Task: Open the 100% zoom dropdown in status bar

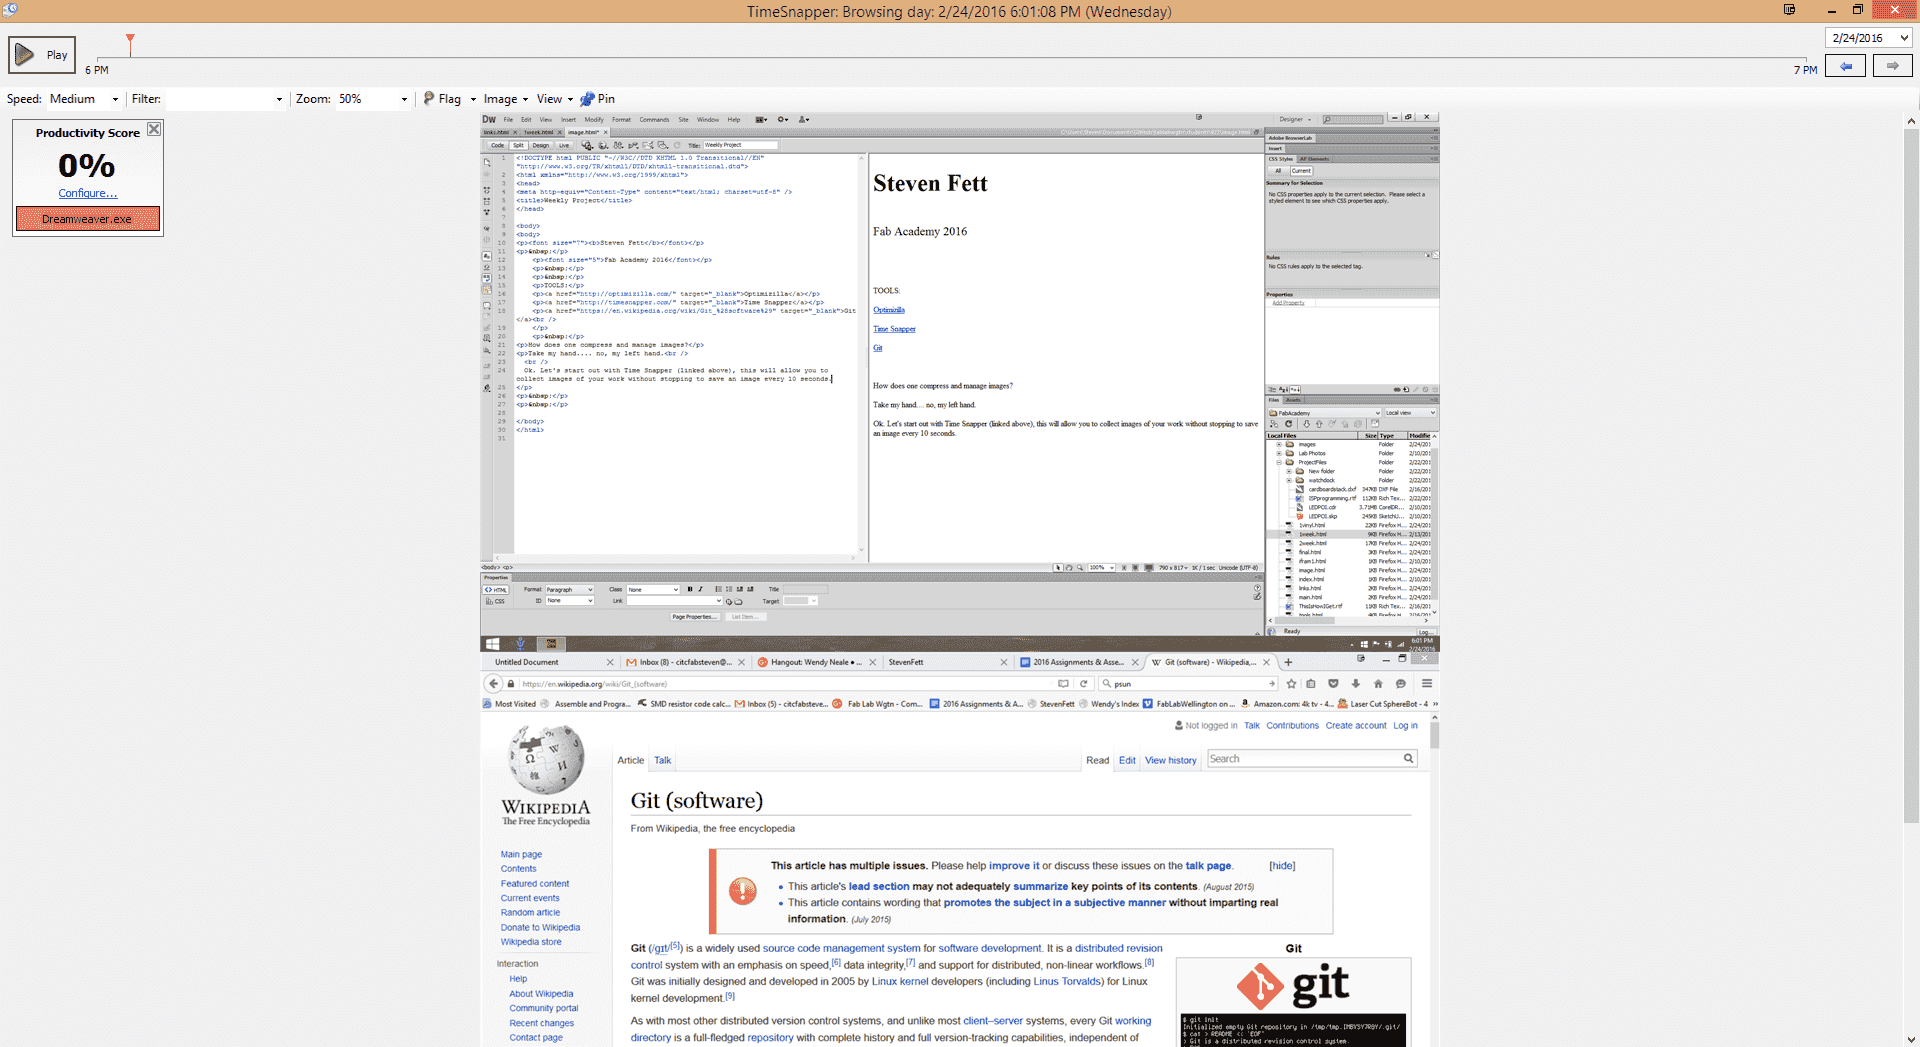Action: pos(1101,568)
